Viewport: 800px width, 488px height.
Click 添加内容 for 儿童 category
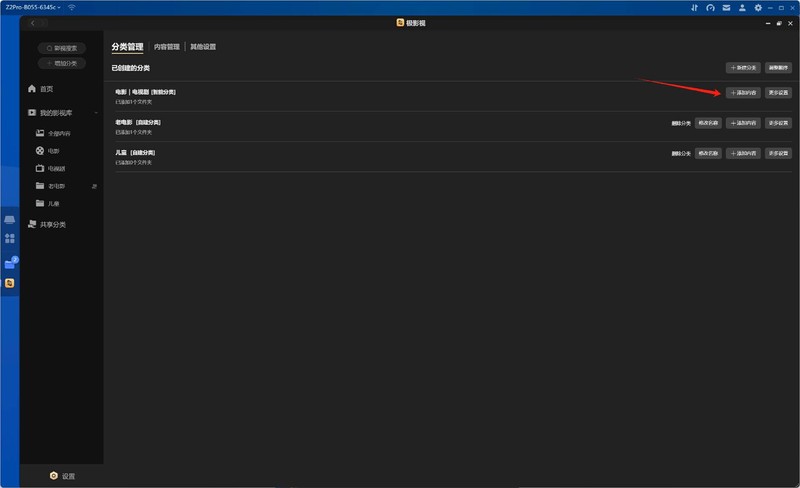pyautogui.click(x=743, y=153)
